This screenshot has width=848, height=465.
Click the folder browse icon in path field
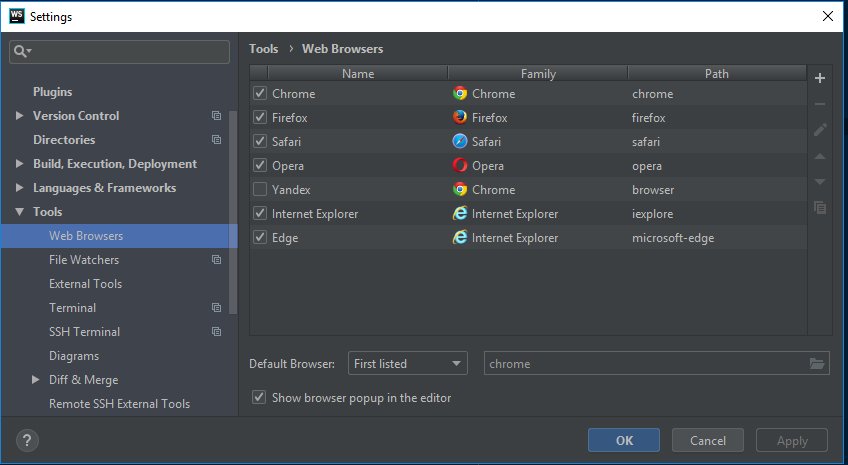tap(817, 363)
